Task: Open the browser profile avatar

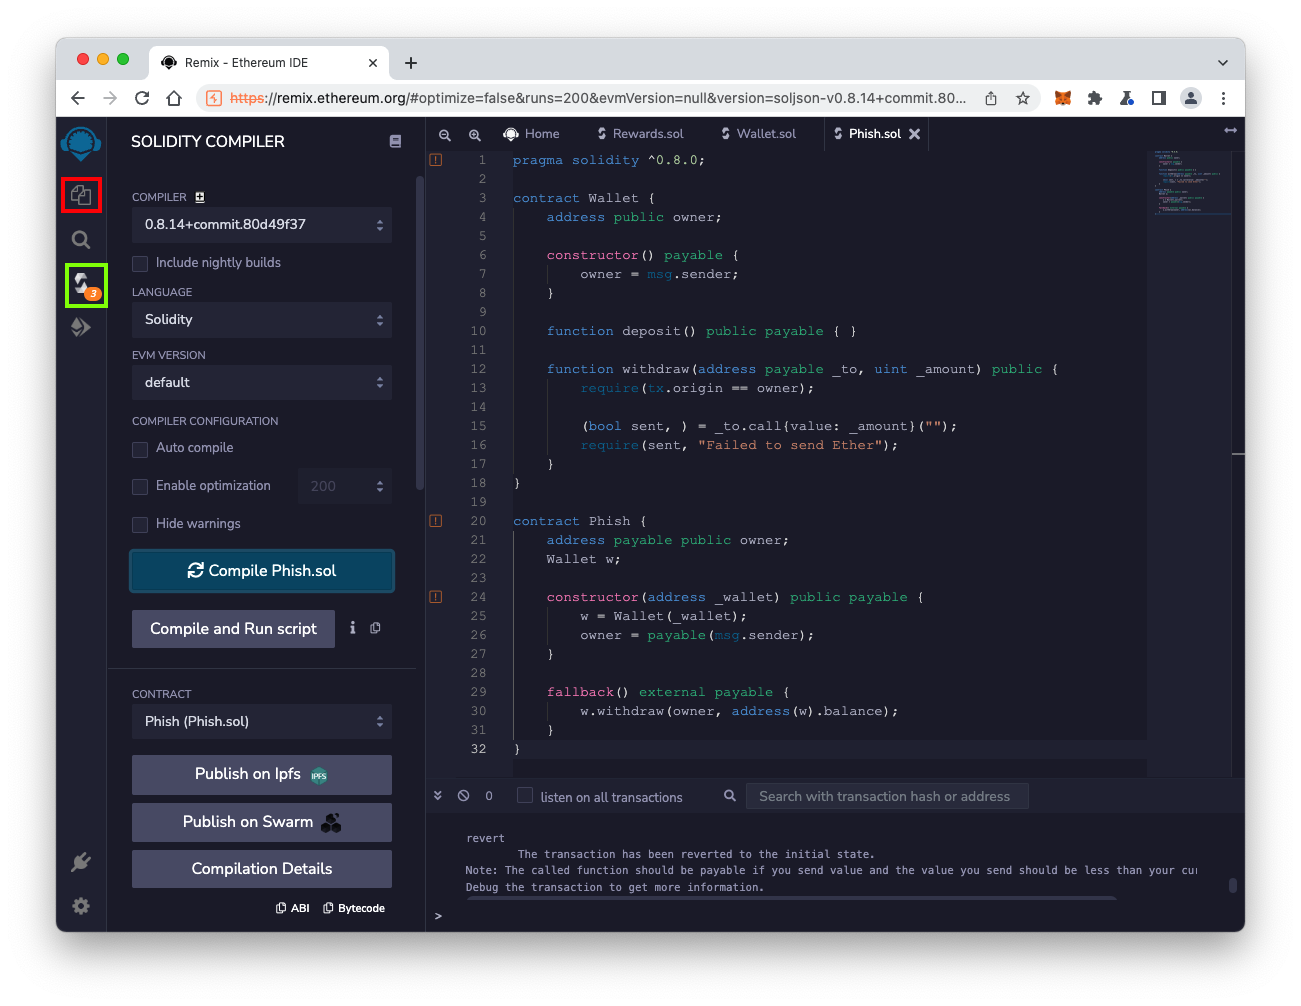Action: pos(1191,98)
